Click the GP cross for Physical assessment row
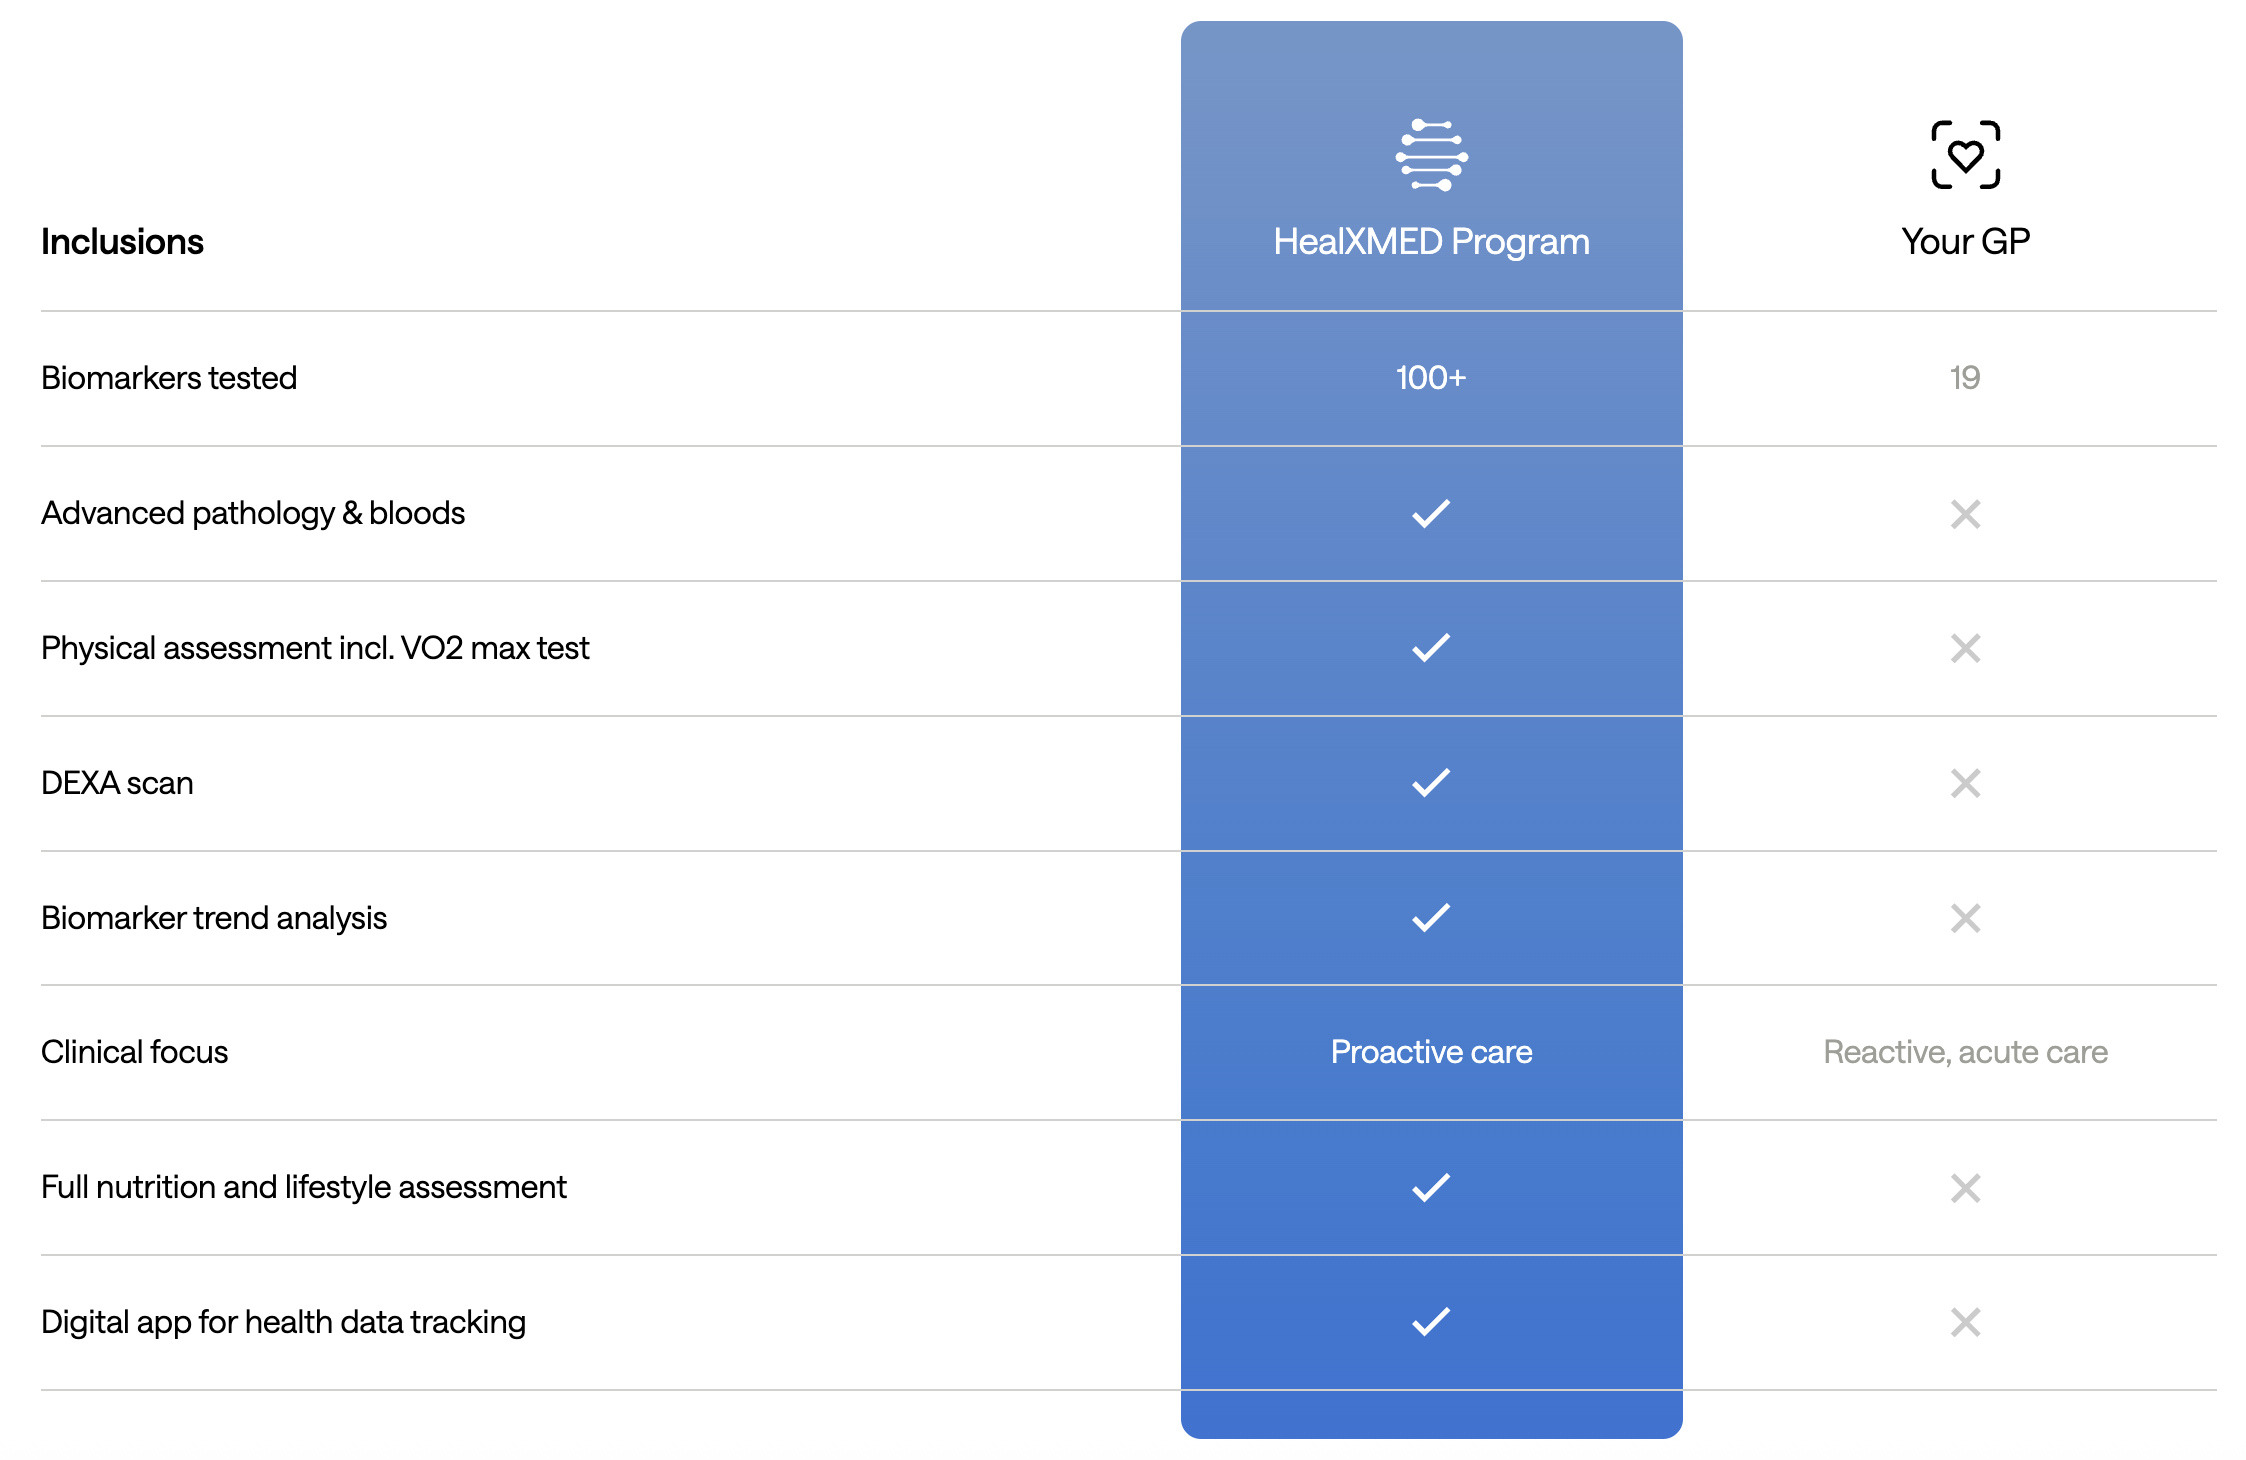 click(1965, 649)
